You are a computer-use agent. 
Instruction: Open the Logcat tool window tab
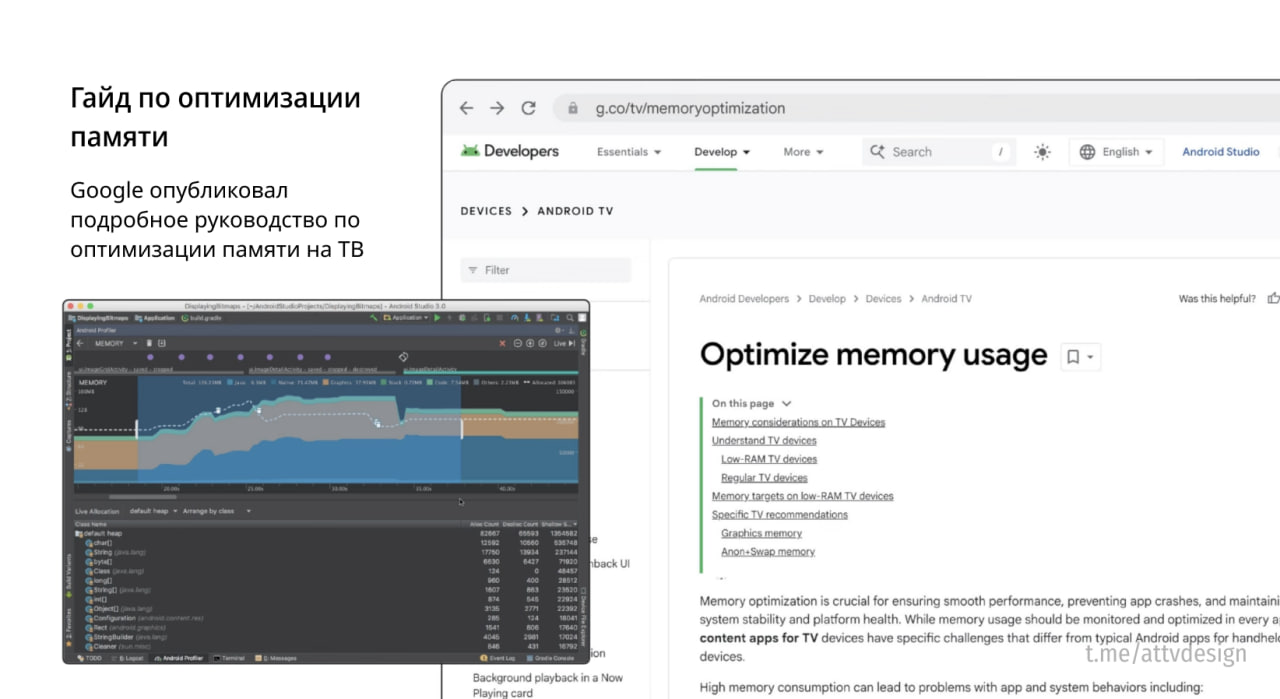(130, 658)
